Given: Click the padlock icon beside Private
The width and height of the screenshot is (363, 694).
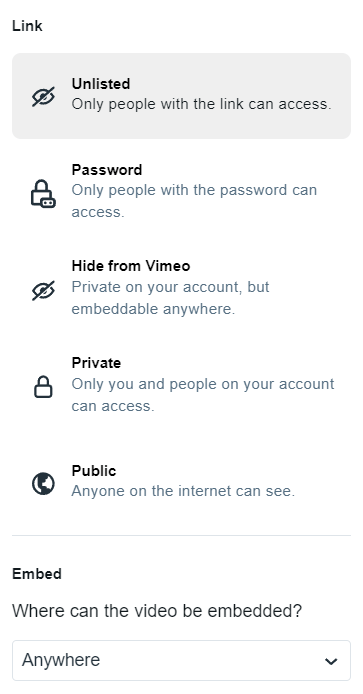Looking at the screenshot, I should click(x=43, y=387).
